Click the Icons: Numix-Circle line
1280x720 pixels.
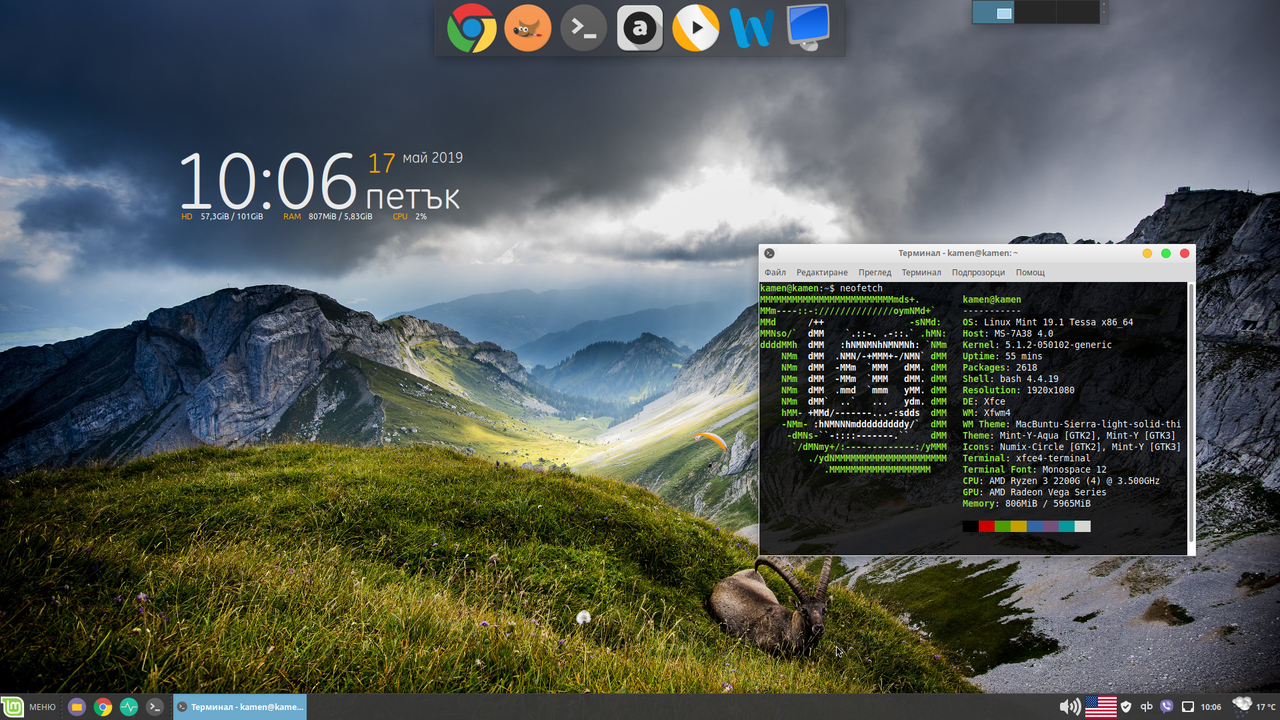tap(1071, 447)
